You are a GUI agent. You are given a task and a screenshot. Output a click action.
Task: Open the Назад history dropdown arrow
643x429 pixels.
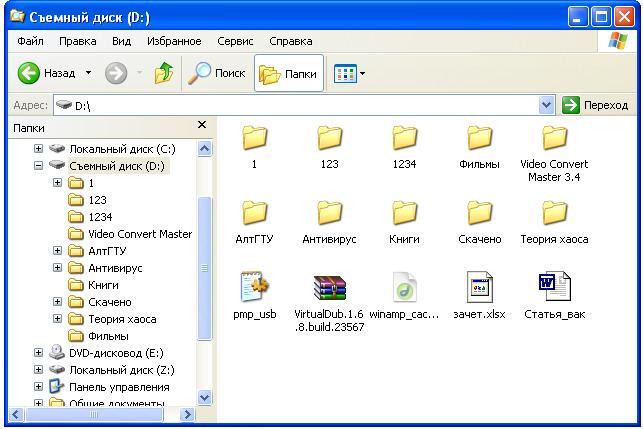click(x=88, y=73)
